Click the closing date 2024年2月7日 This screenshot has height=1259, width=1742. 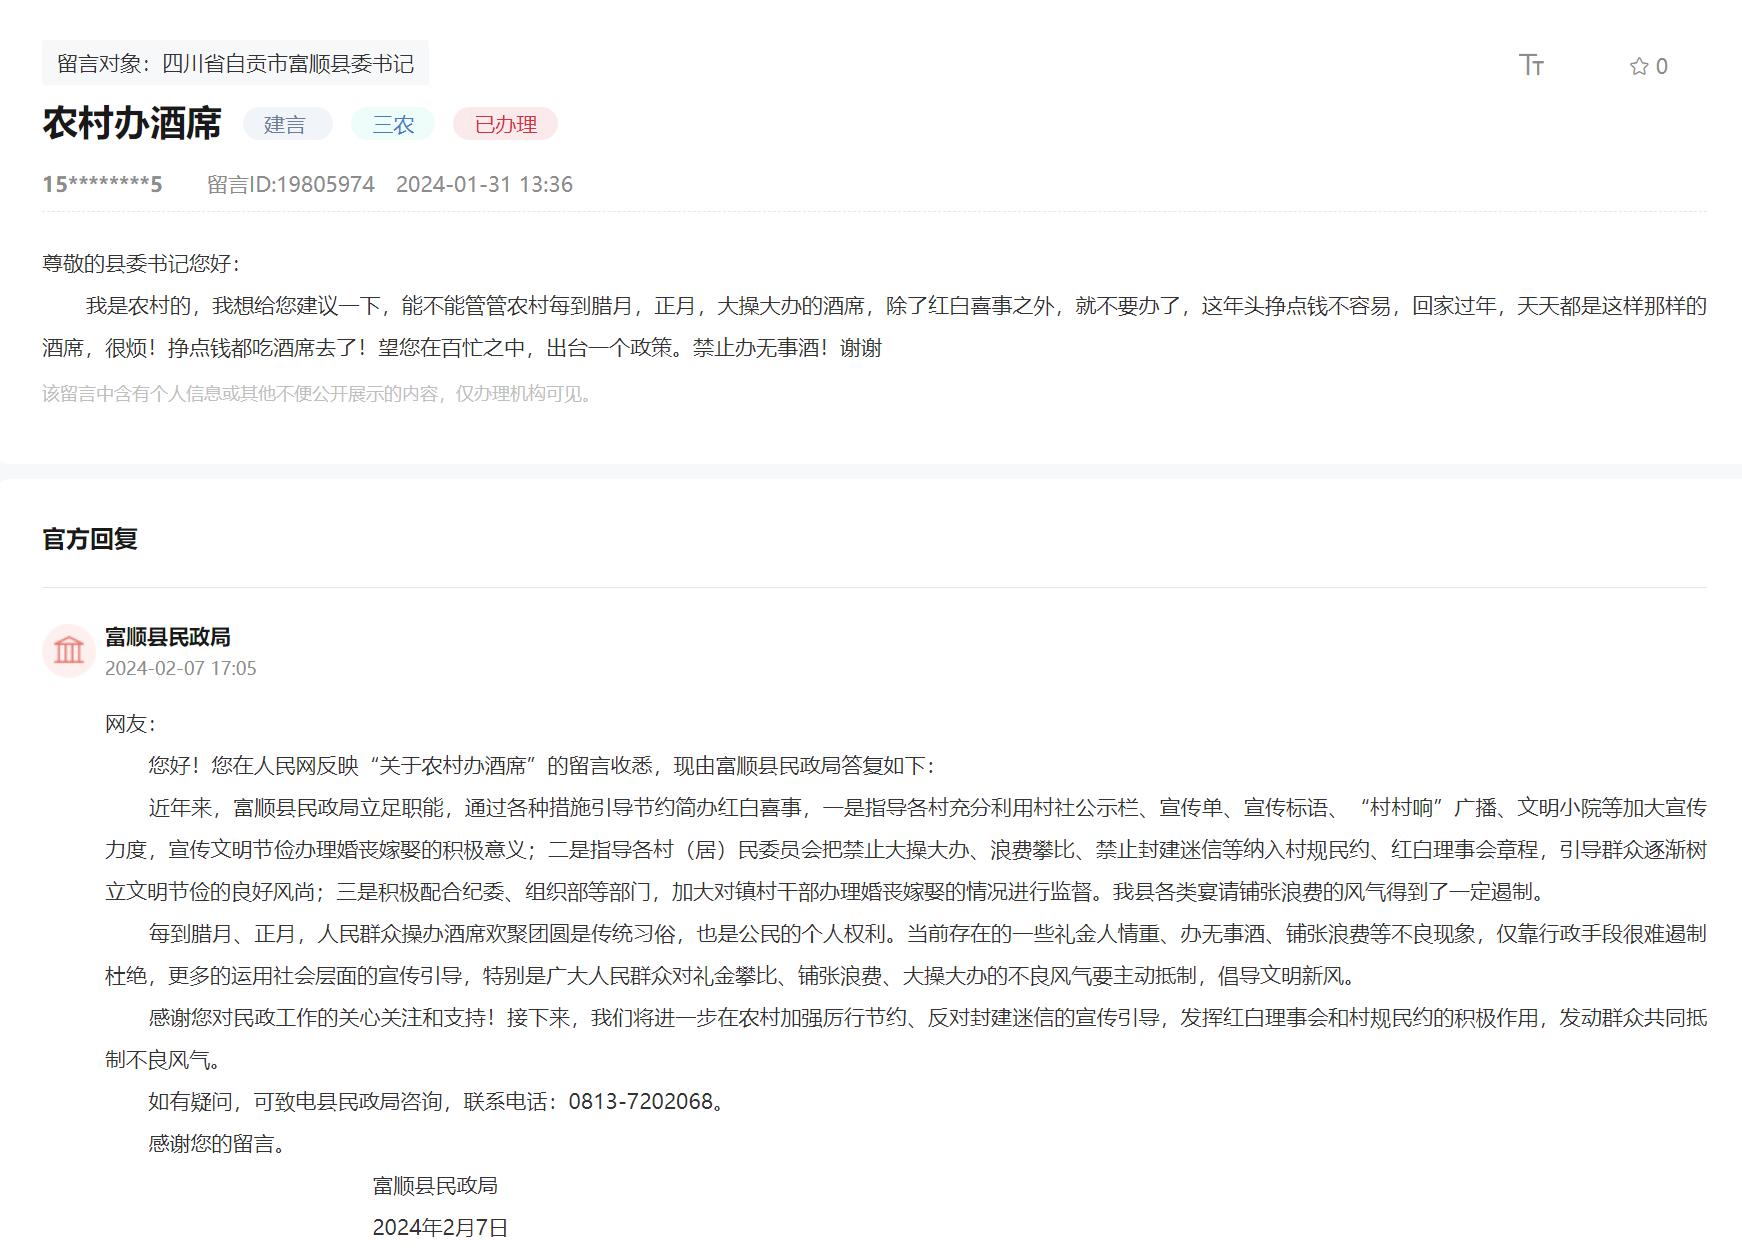click(440, 1227)
